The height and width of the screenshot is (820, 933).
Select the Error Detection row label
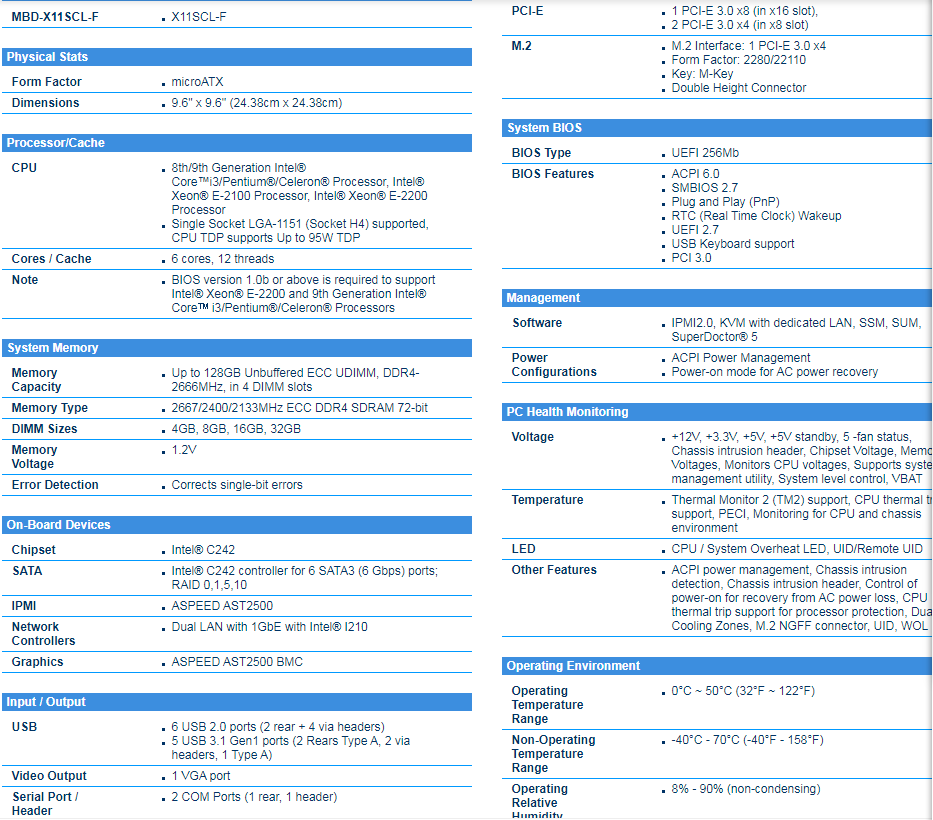click(x=55, y=485)
